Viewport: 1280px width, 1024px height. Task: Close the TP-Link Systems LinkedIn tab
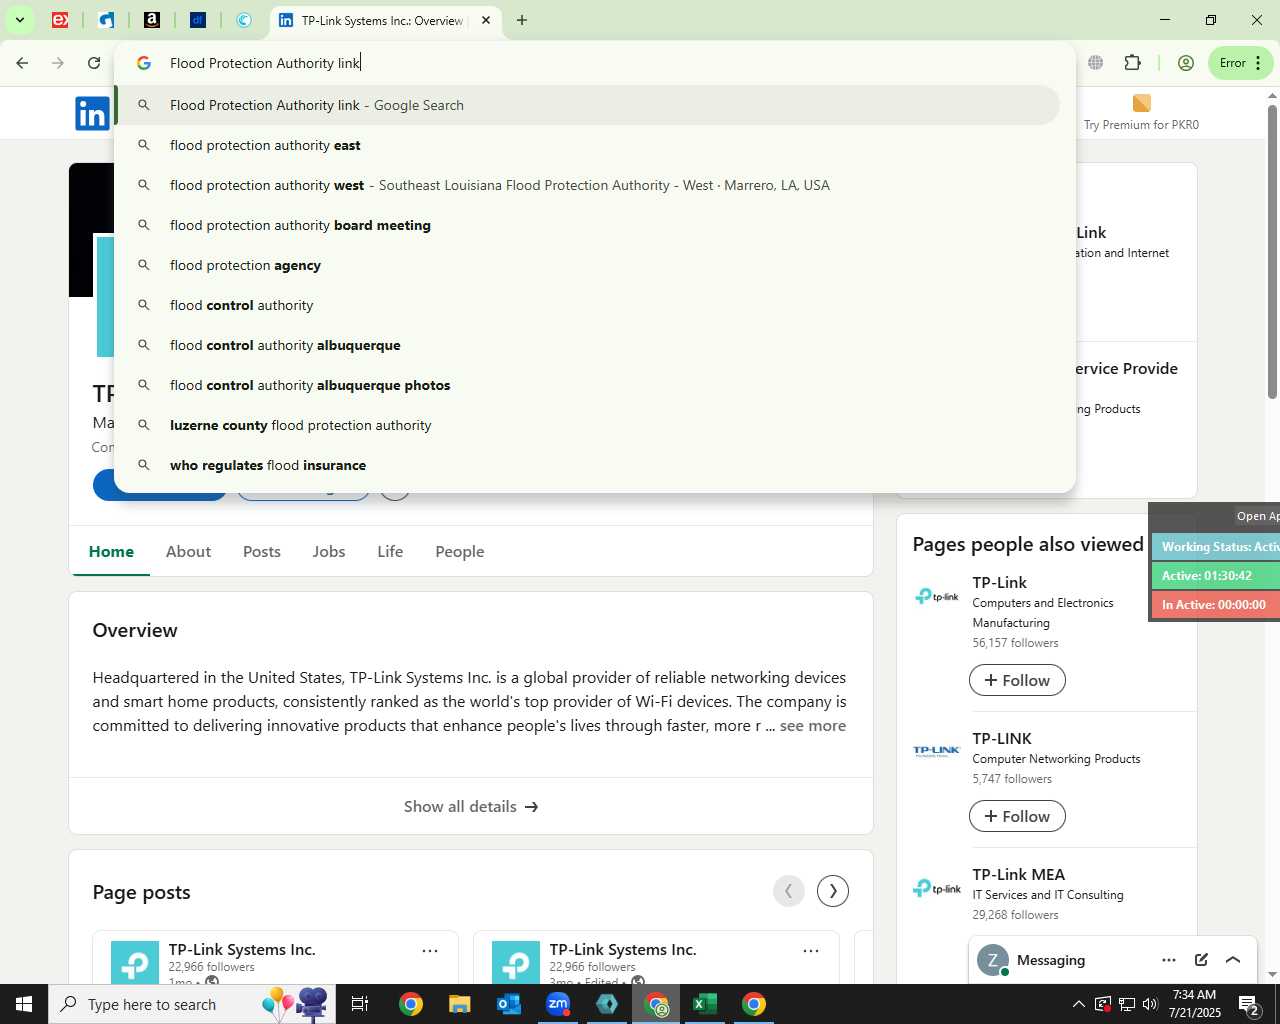[x=486, y=20]
